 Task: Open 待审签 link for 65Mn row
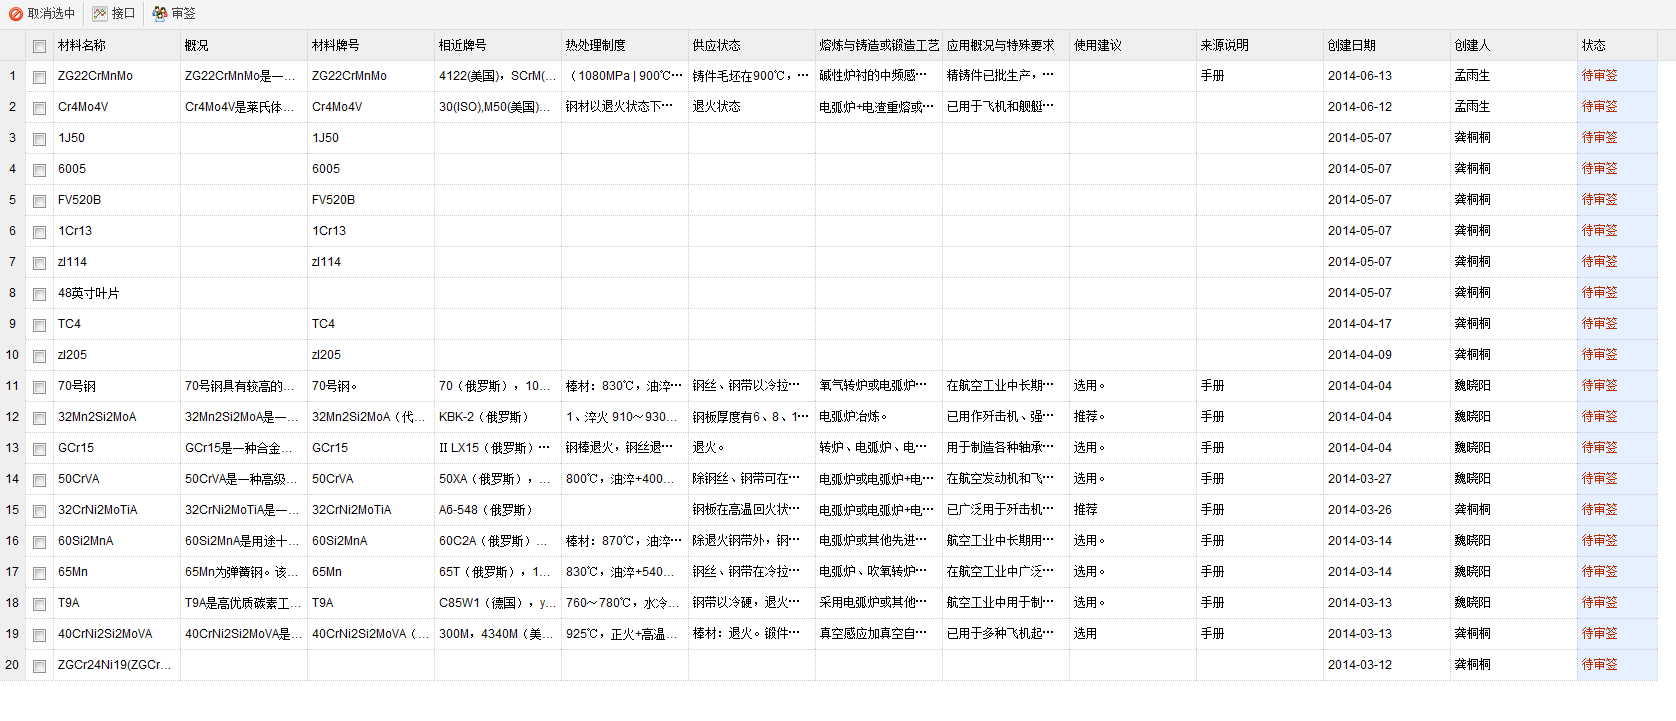click(x=1599, y=572)
